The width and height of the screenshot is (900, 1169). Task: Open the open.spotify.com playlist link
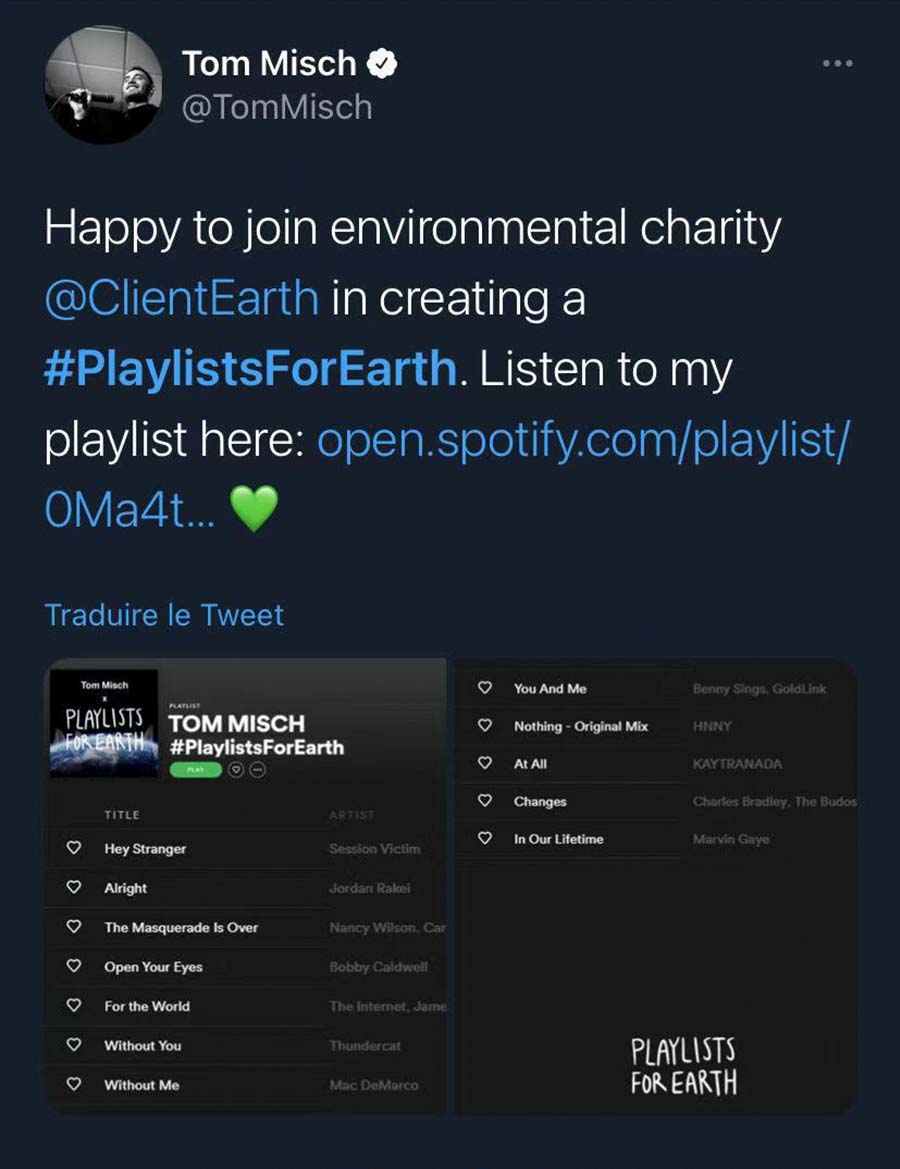click(582, 440)
